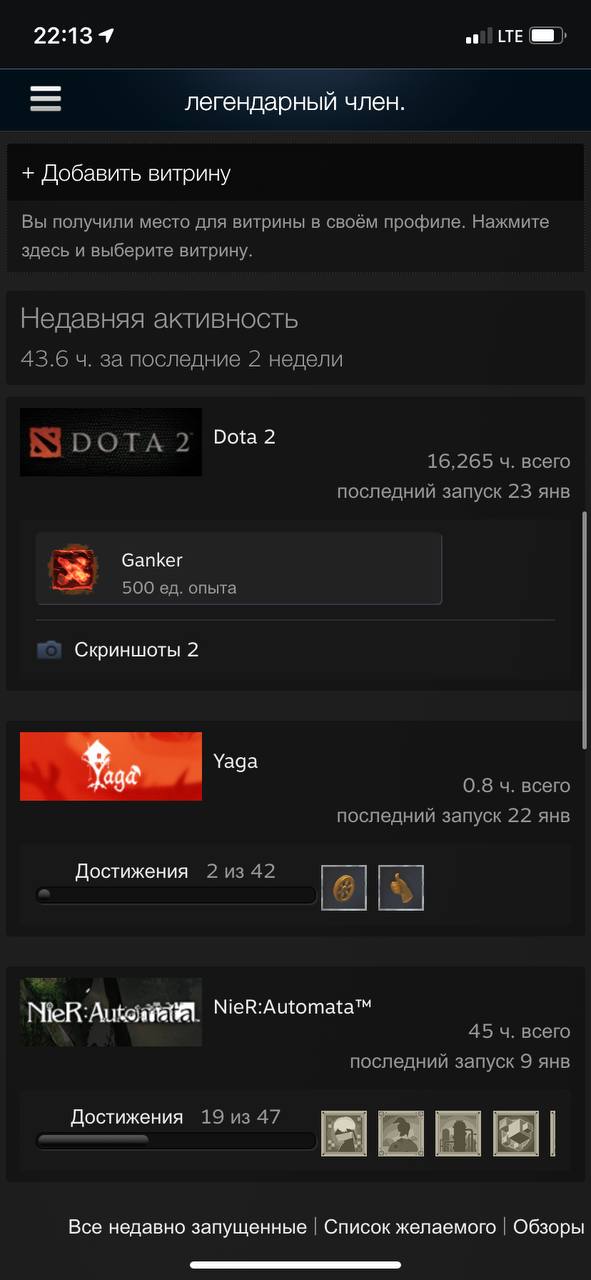Open fourth NieR:Automata achievement icon
591x1280 pixels.
[x=516, y=1133]
